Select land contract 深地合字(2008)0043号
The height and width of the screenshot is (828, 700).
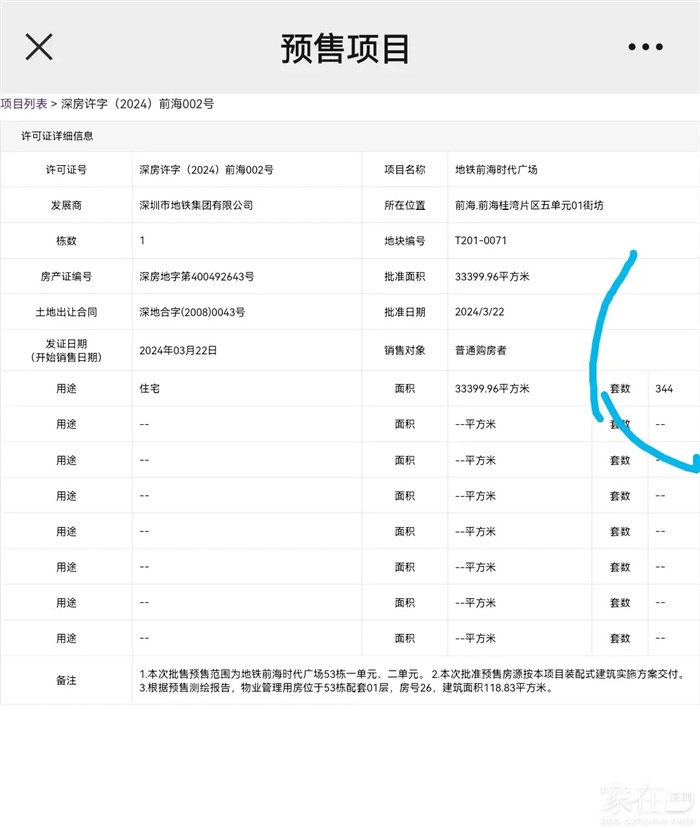point(192,312)
